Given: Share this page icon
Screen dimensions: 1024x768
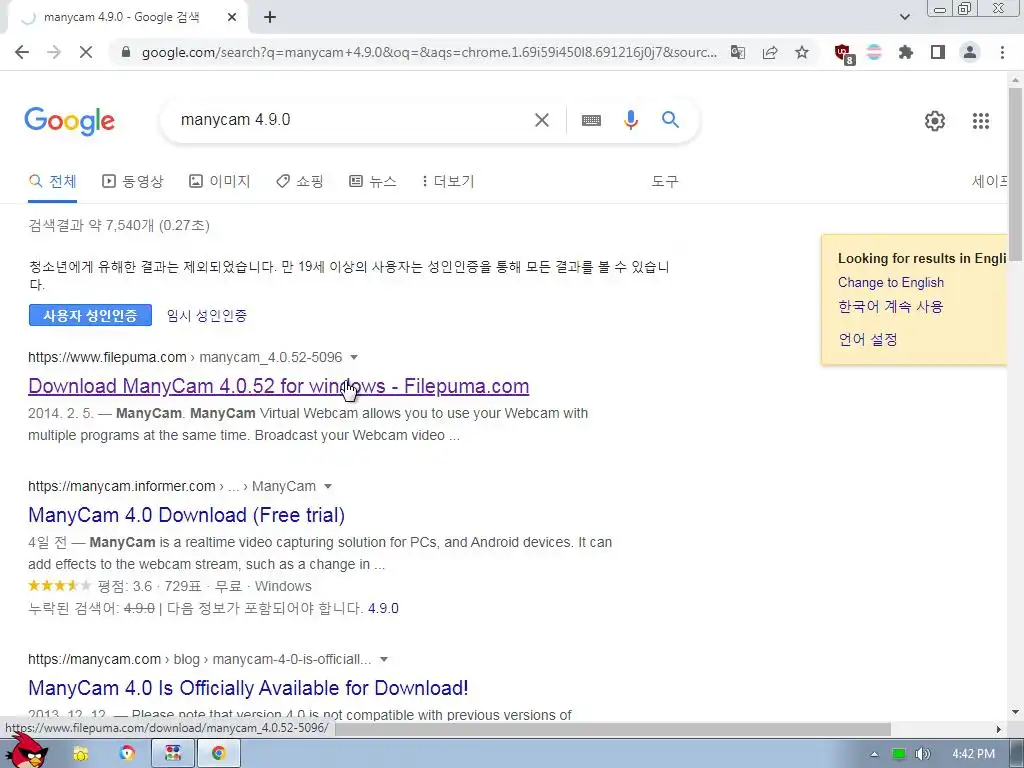Looking at the screenshot, I should pyautogui.click(x=770, y=52).
